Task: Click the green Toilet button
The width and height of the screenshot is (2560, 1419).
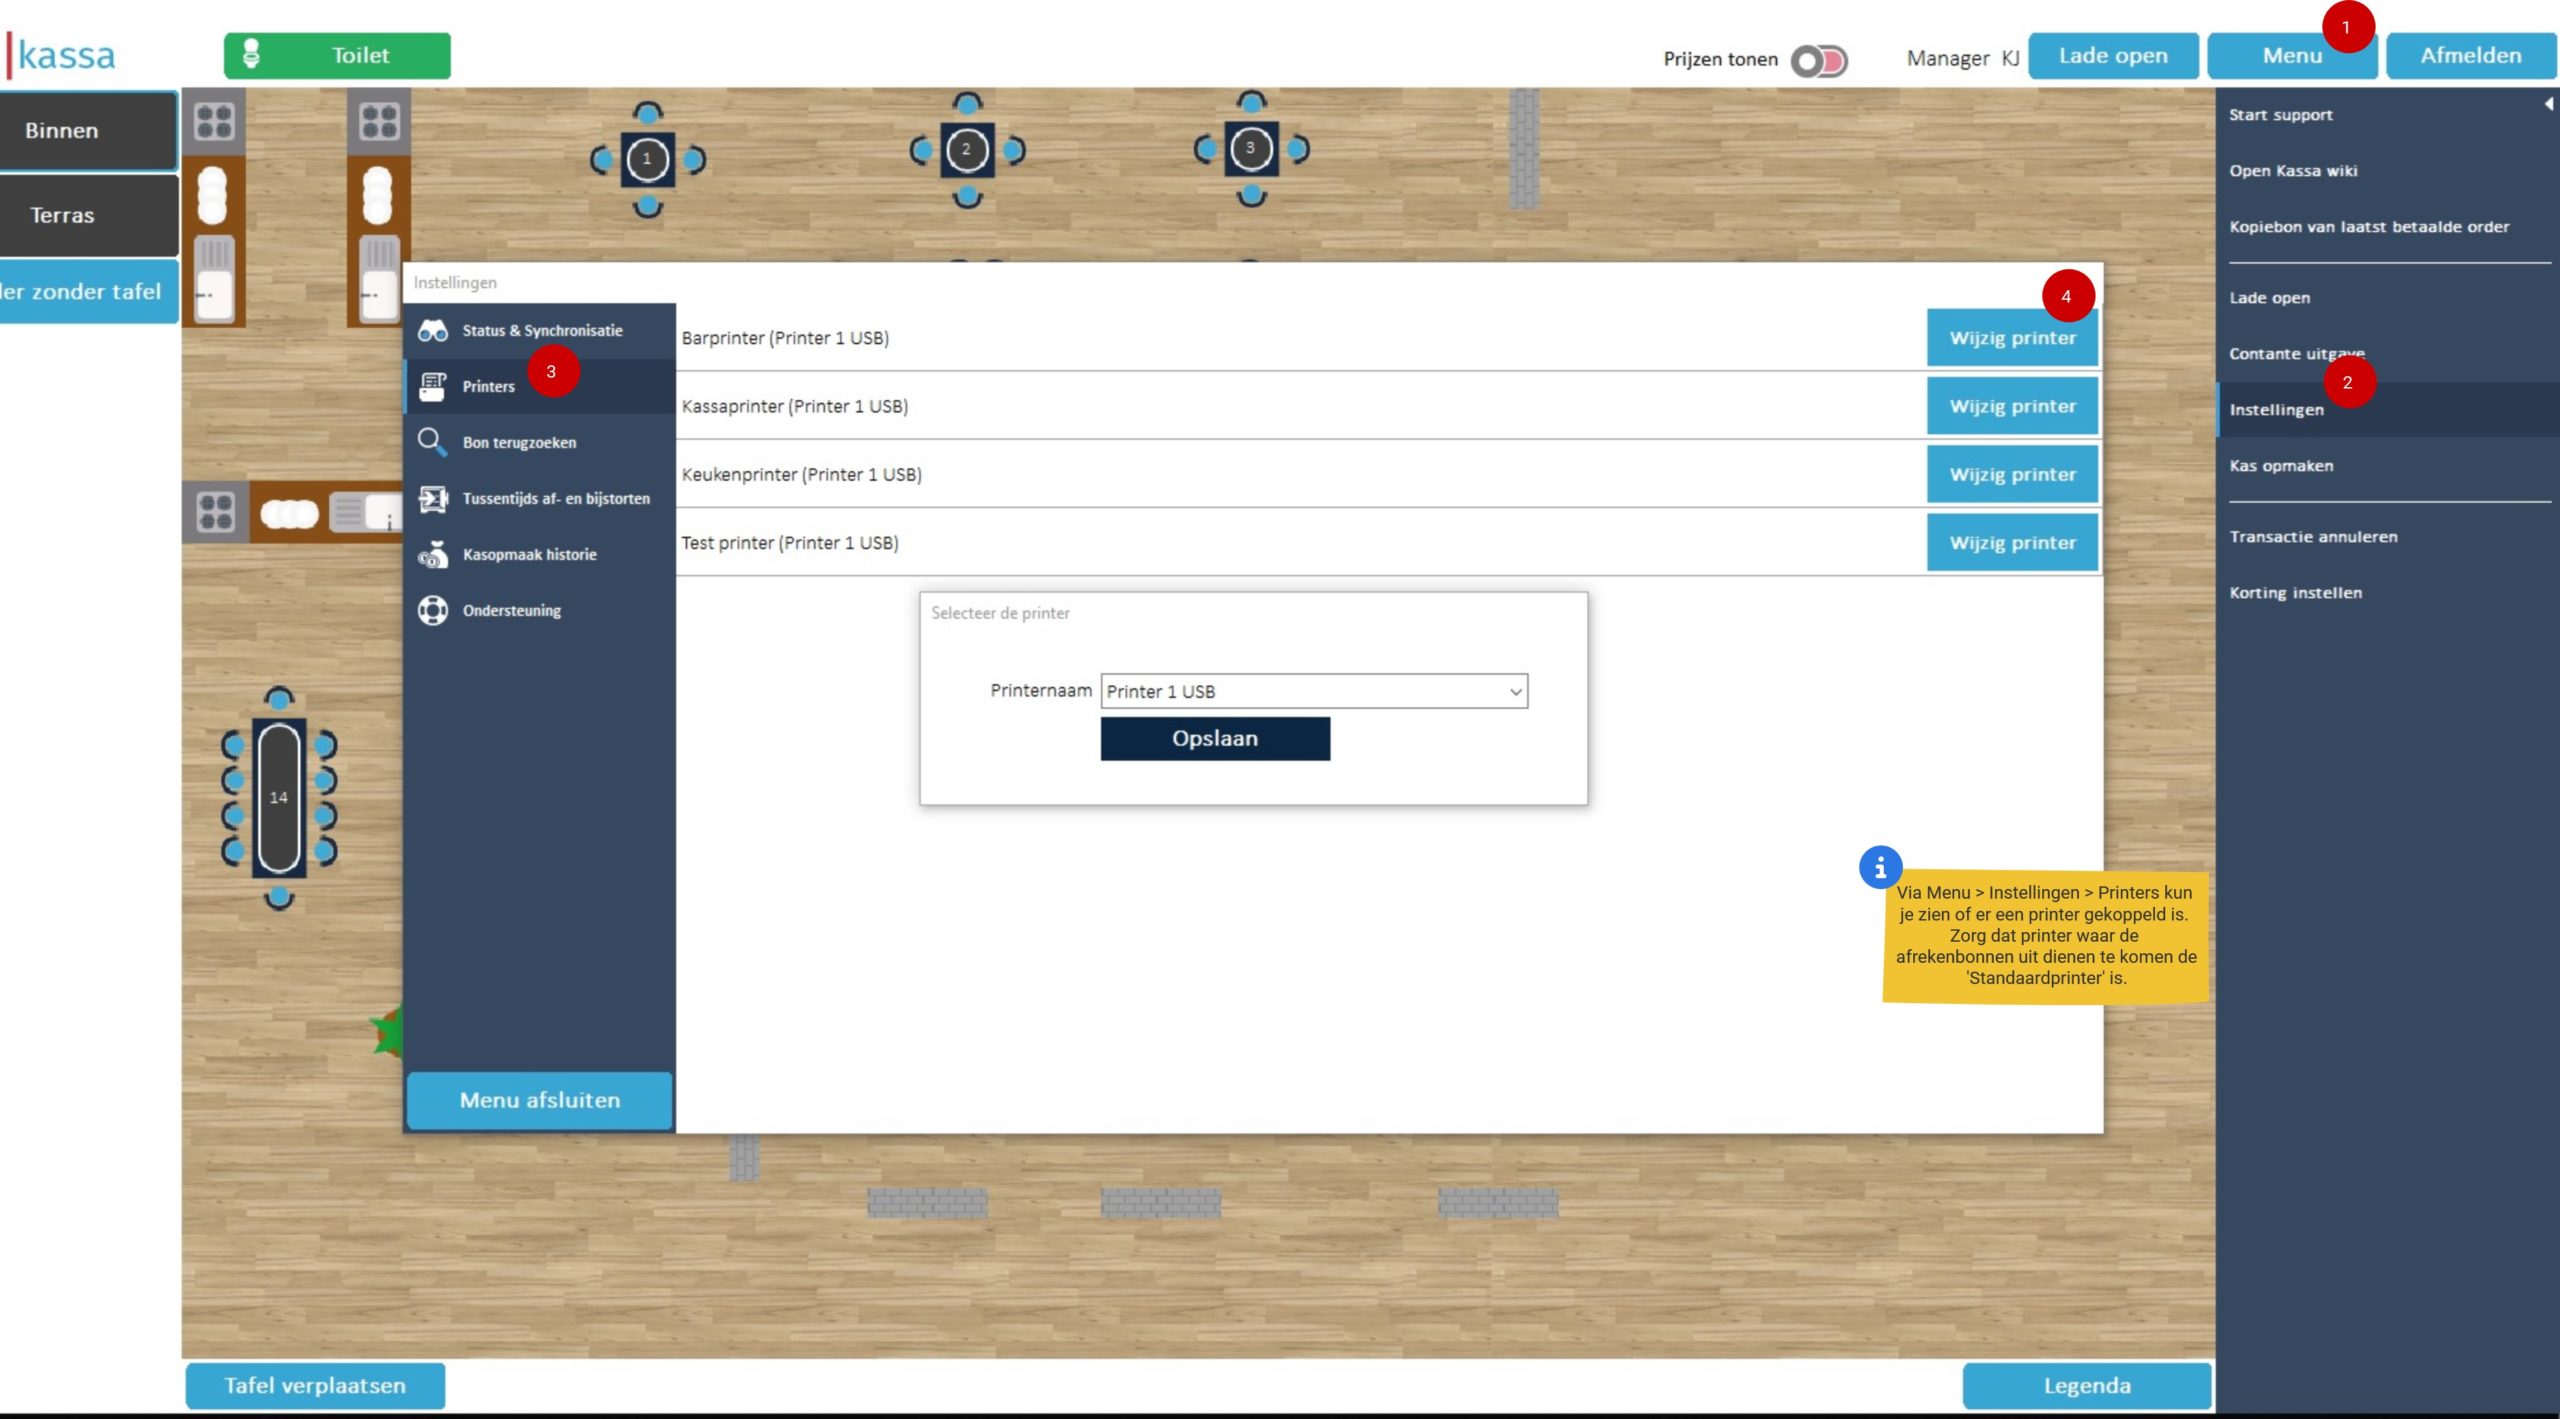Action: pyautogui.click(x=337, y=56)
